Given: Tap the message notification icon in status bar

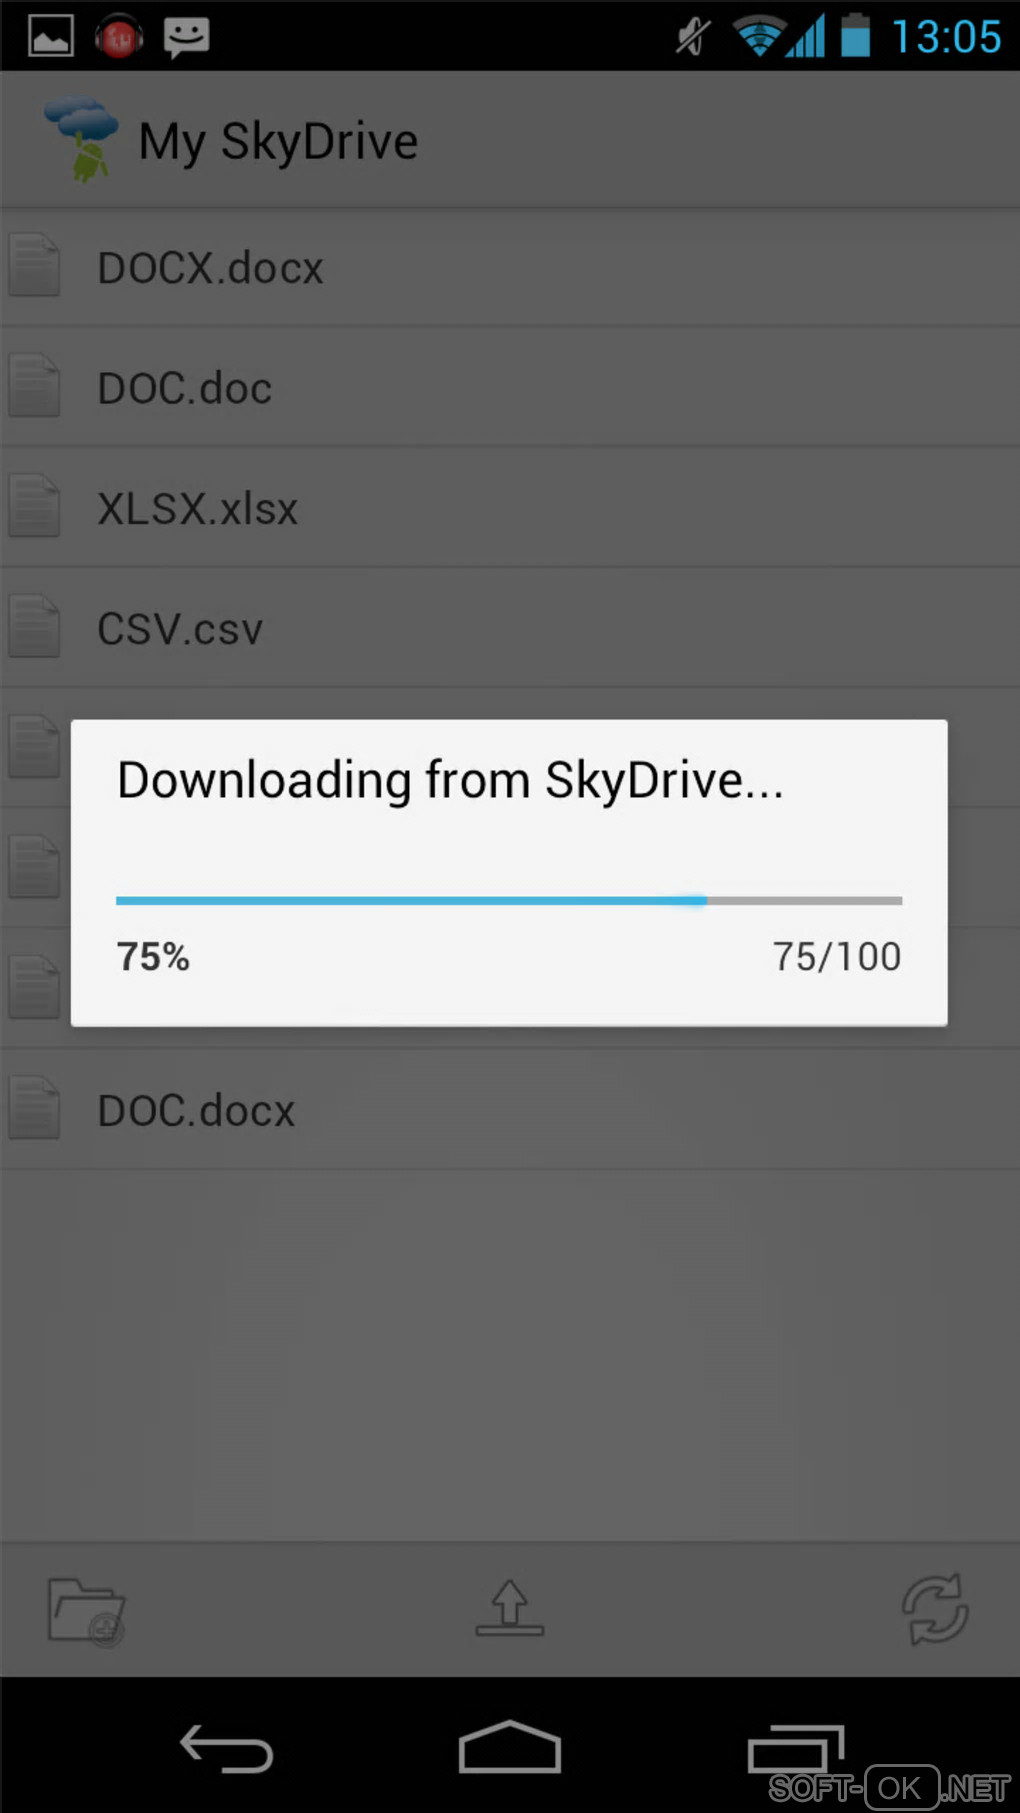Looking at the screenshot, I should coord(186,38).
